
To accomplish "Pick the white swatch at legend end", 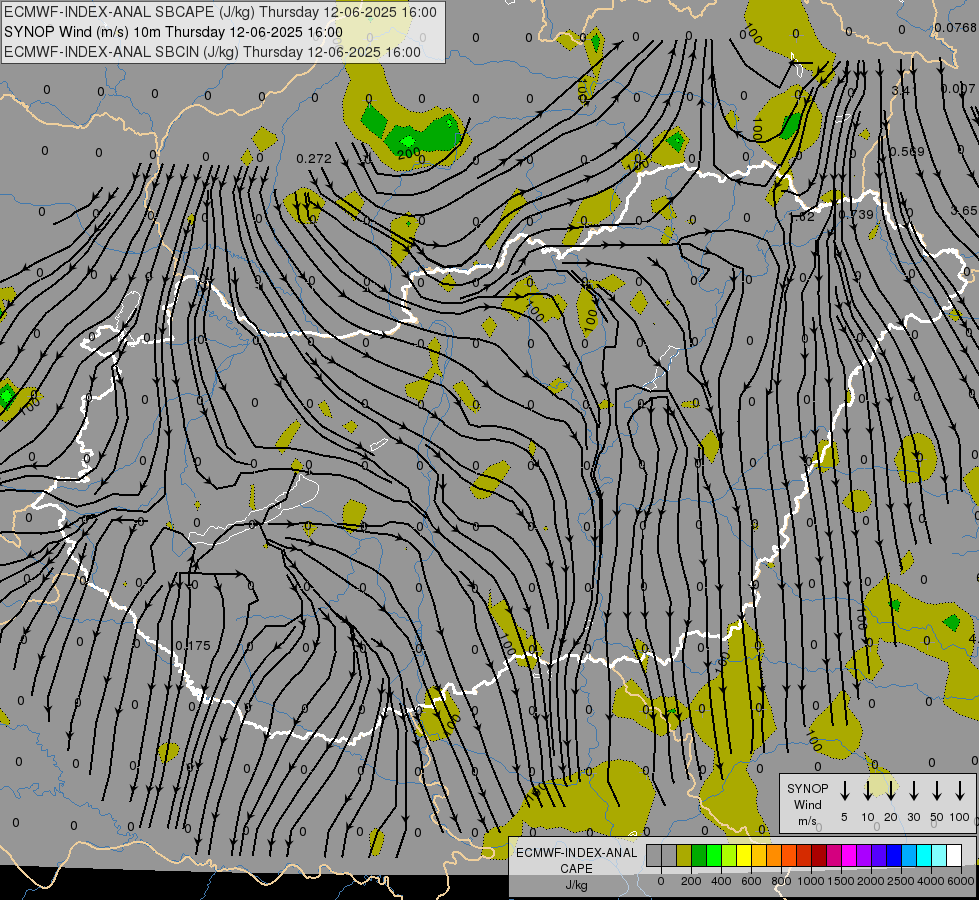I will pyautogui.click(x=953, y=855).
